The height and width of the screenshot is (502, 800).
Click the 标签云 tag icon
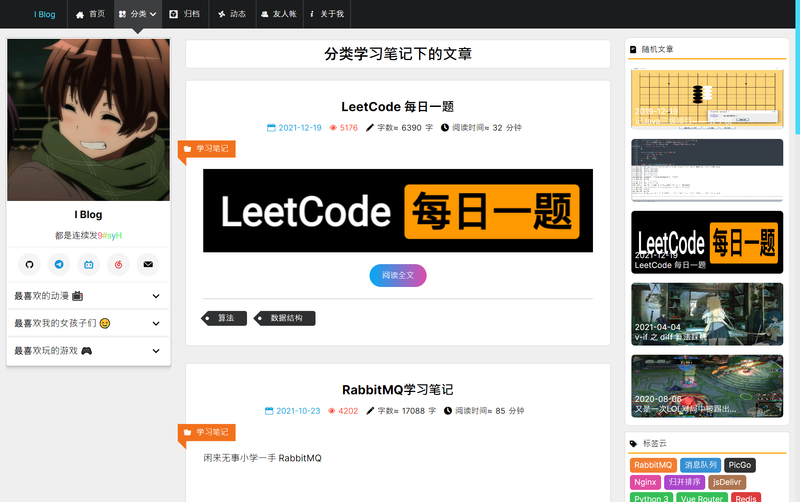click(x=634, y=443)
